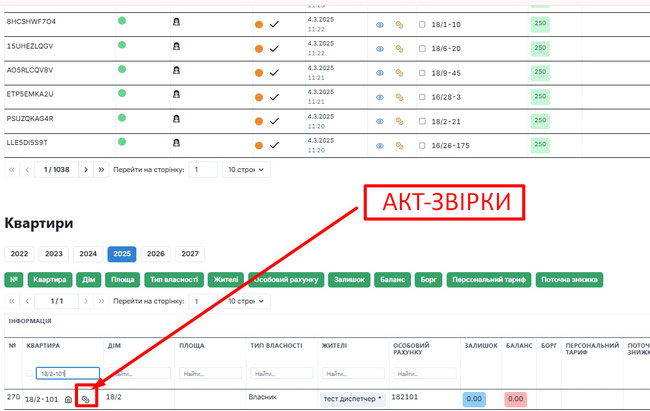Click the eye icon in row PSUZQKAG4R

380,122
